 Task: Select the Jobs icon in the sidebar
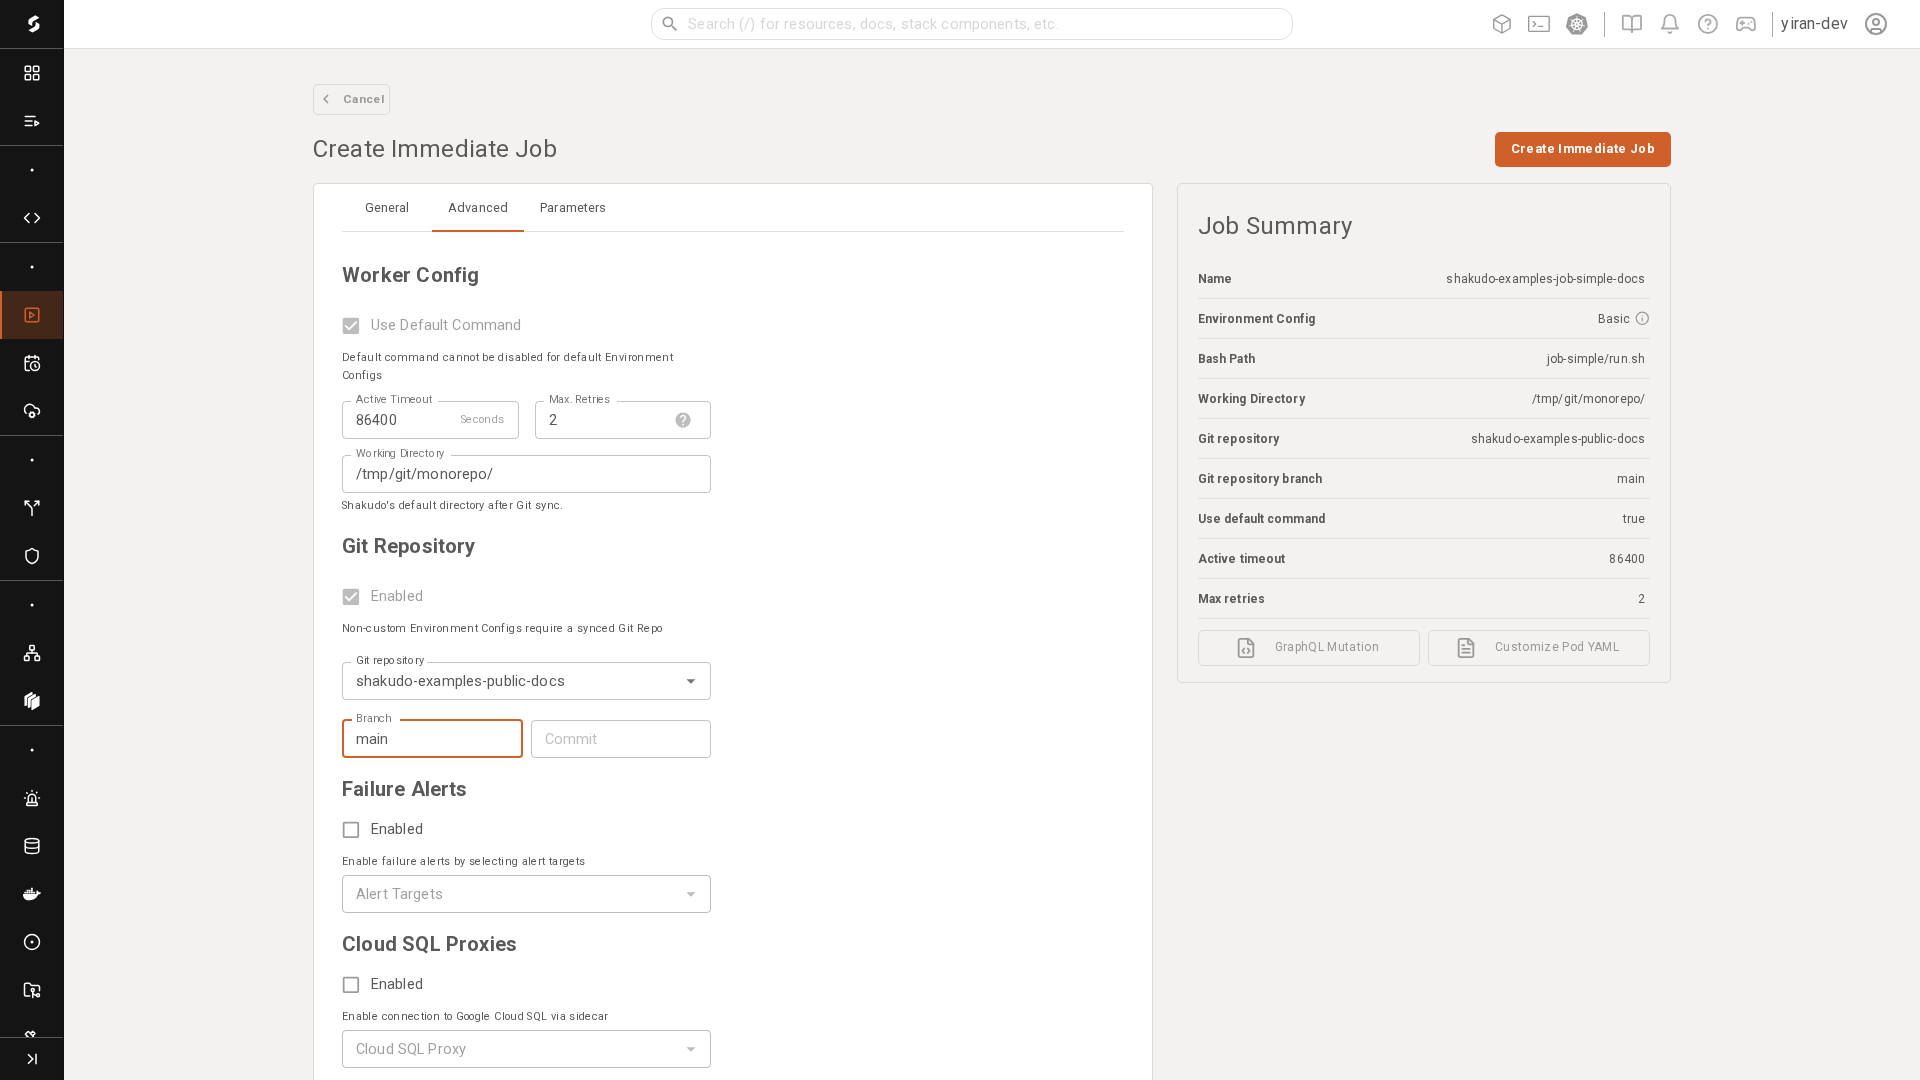(x=32, y=314)
